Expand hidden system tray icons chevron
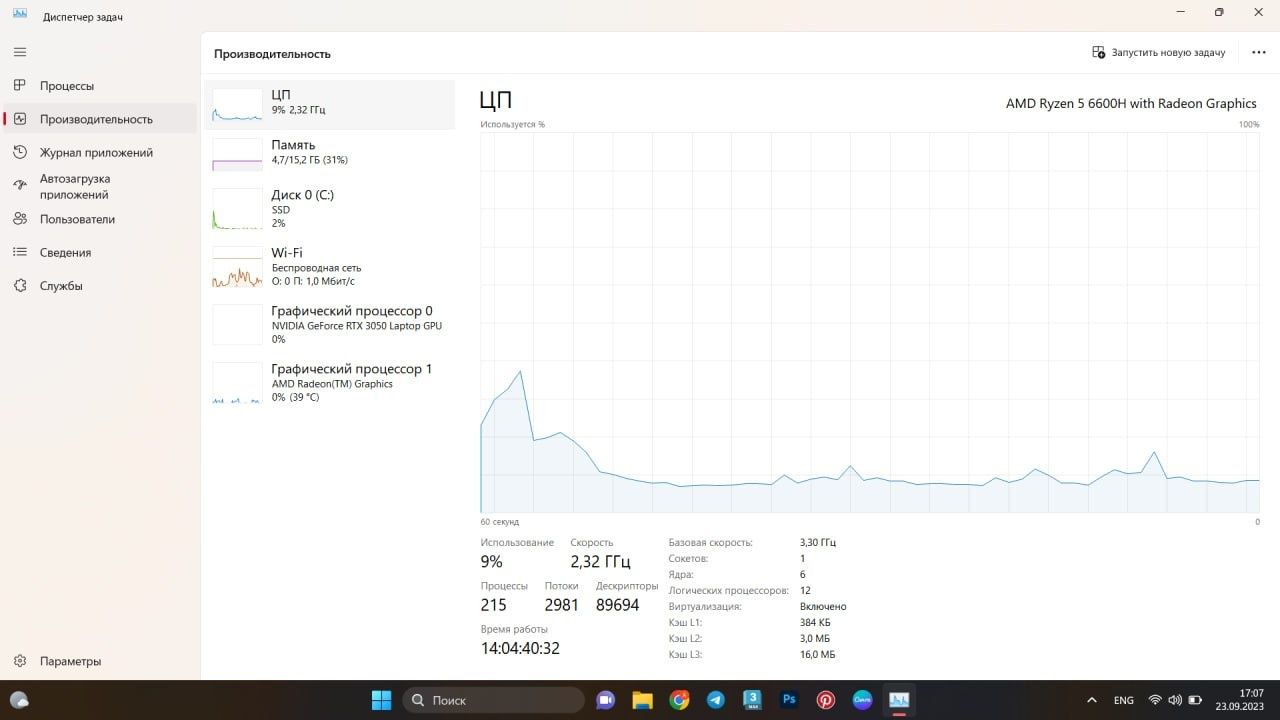The image size is (1280, 720). [x=1091, y=700]
